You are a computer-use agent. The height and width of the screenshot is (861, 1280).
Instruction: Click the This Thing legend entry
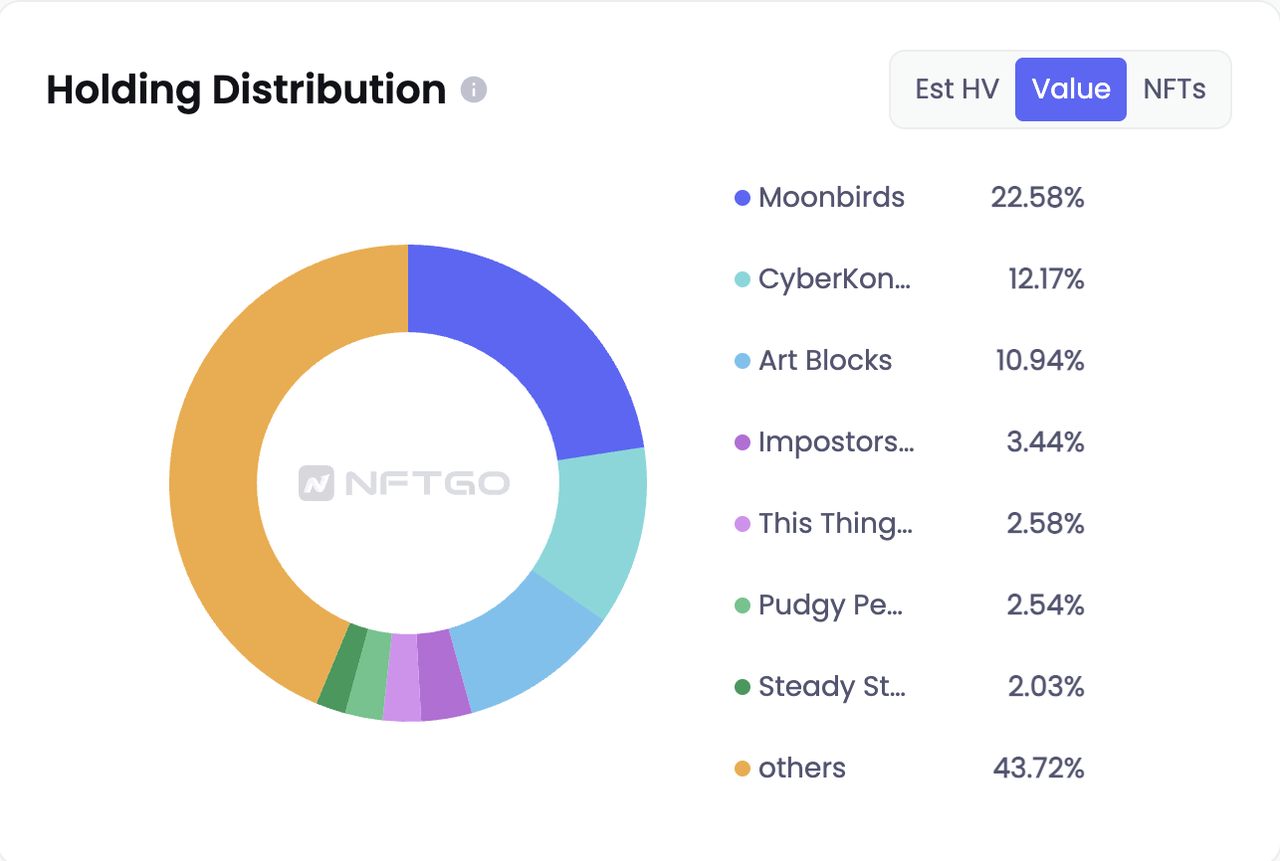pyautogui.click(x=834, y=523)
